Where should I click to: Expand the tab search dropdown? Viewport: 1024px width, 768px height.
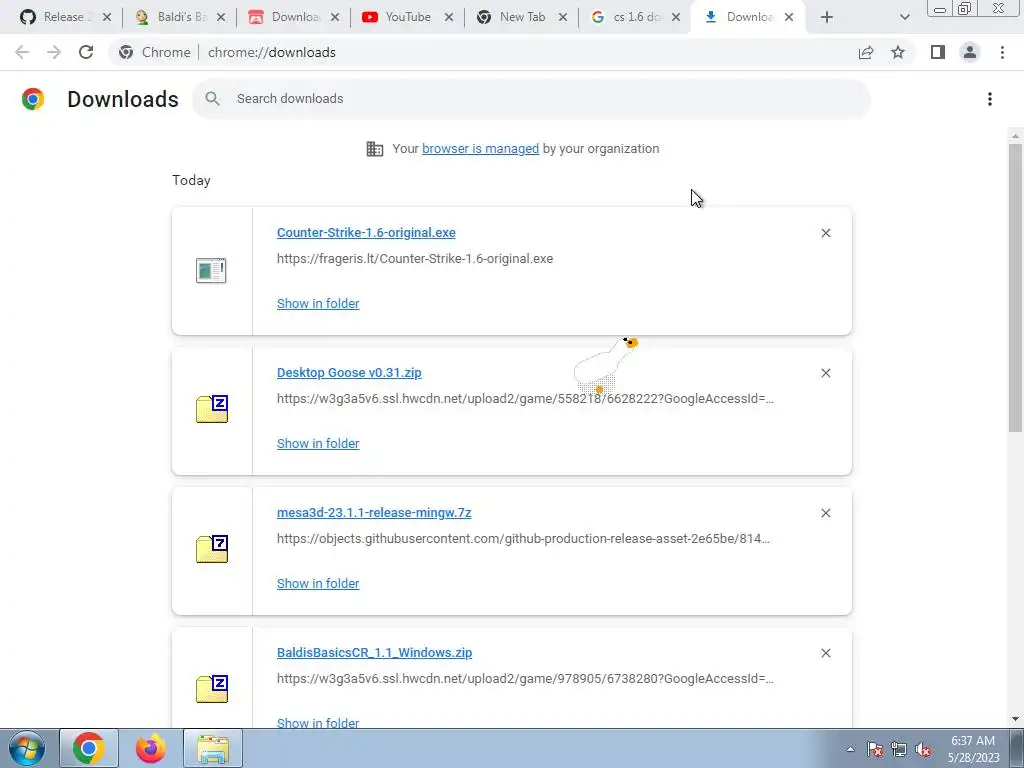pyautogui.click(x=904, y=17)
